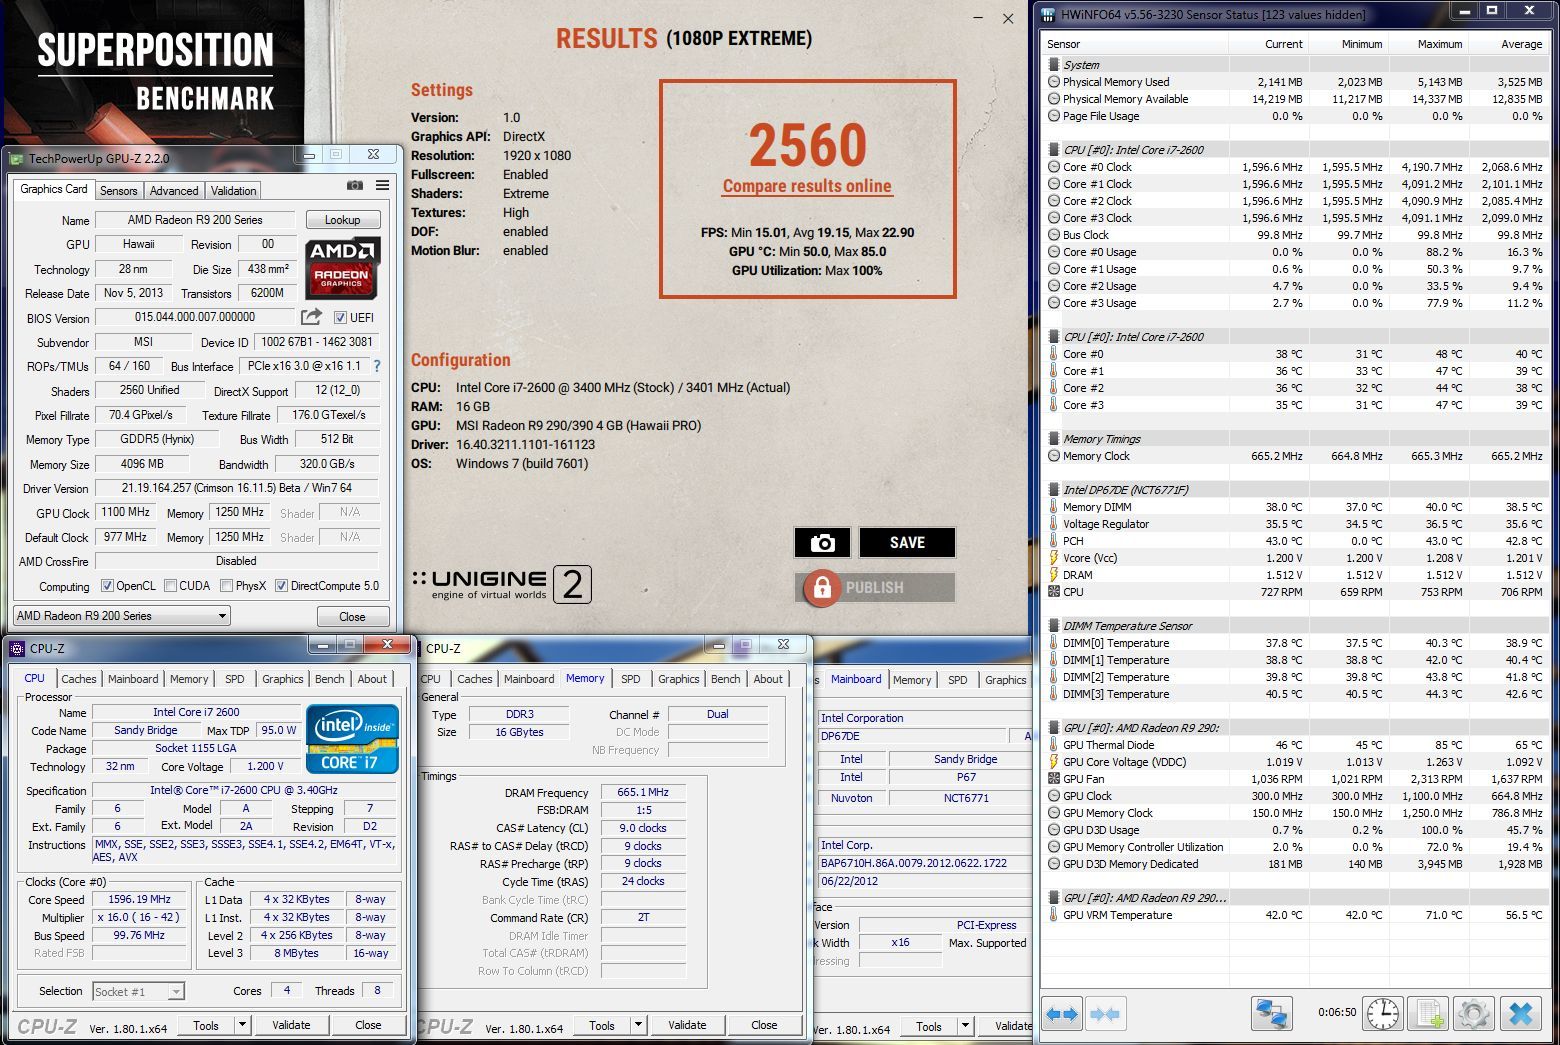
Task: Click the Bus Interface question mark icon
Action: [x=377, y=367]
